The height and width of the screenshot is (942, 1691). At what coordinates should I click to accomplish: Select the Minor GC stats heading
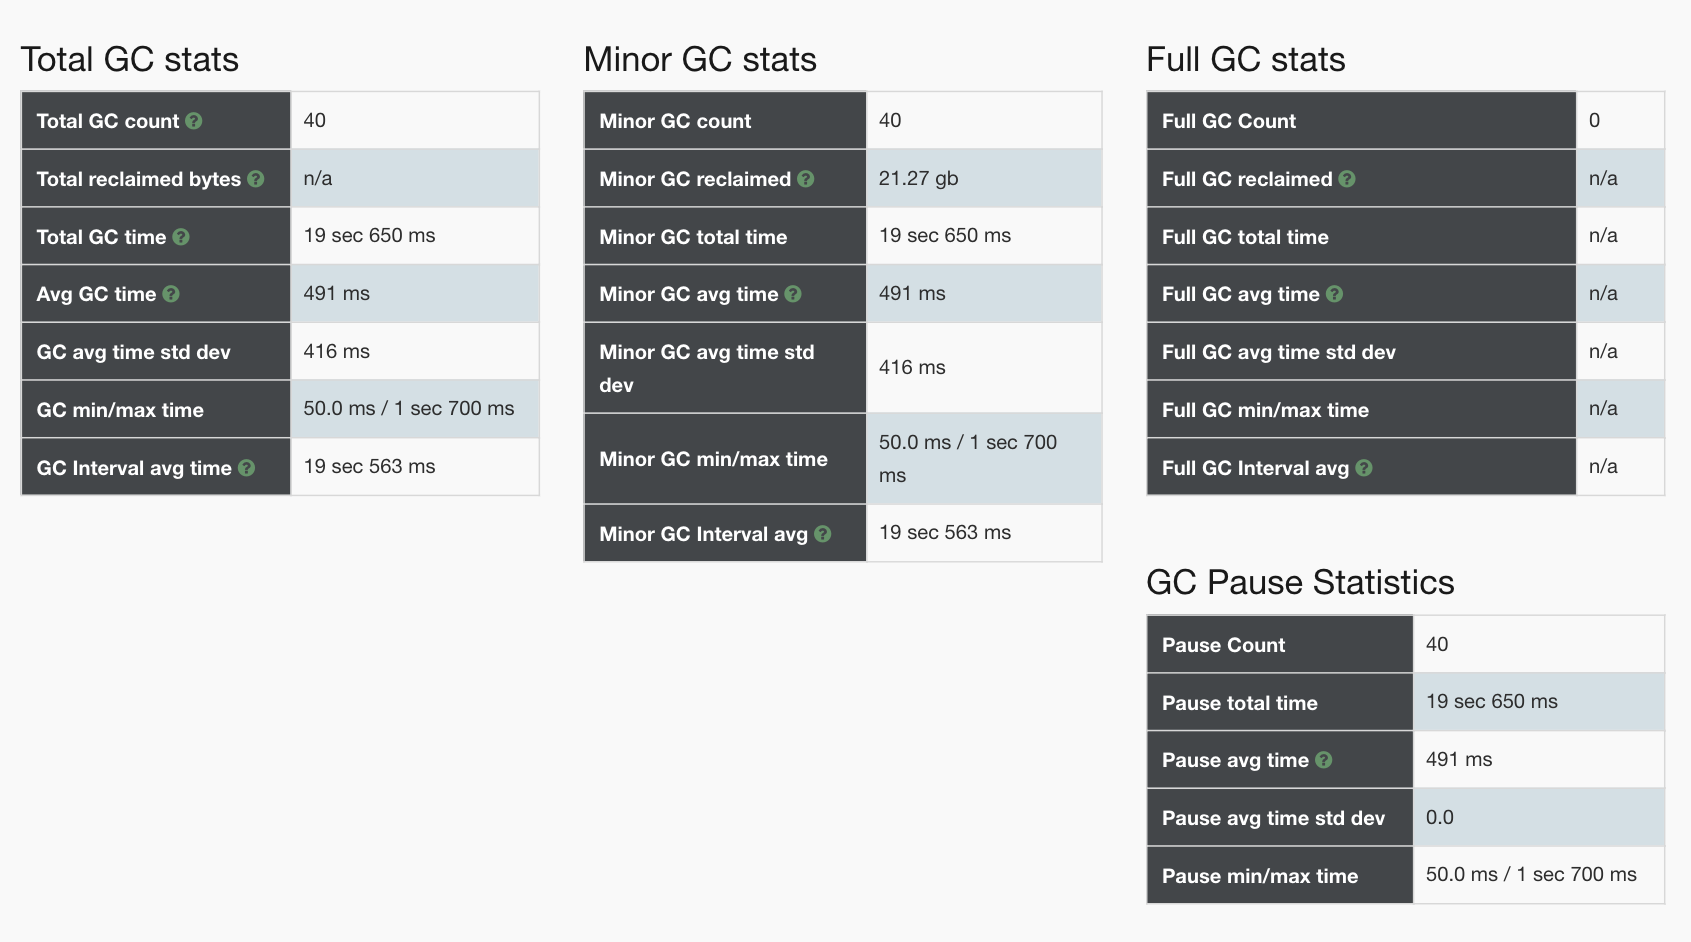(700, 60)
